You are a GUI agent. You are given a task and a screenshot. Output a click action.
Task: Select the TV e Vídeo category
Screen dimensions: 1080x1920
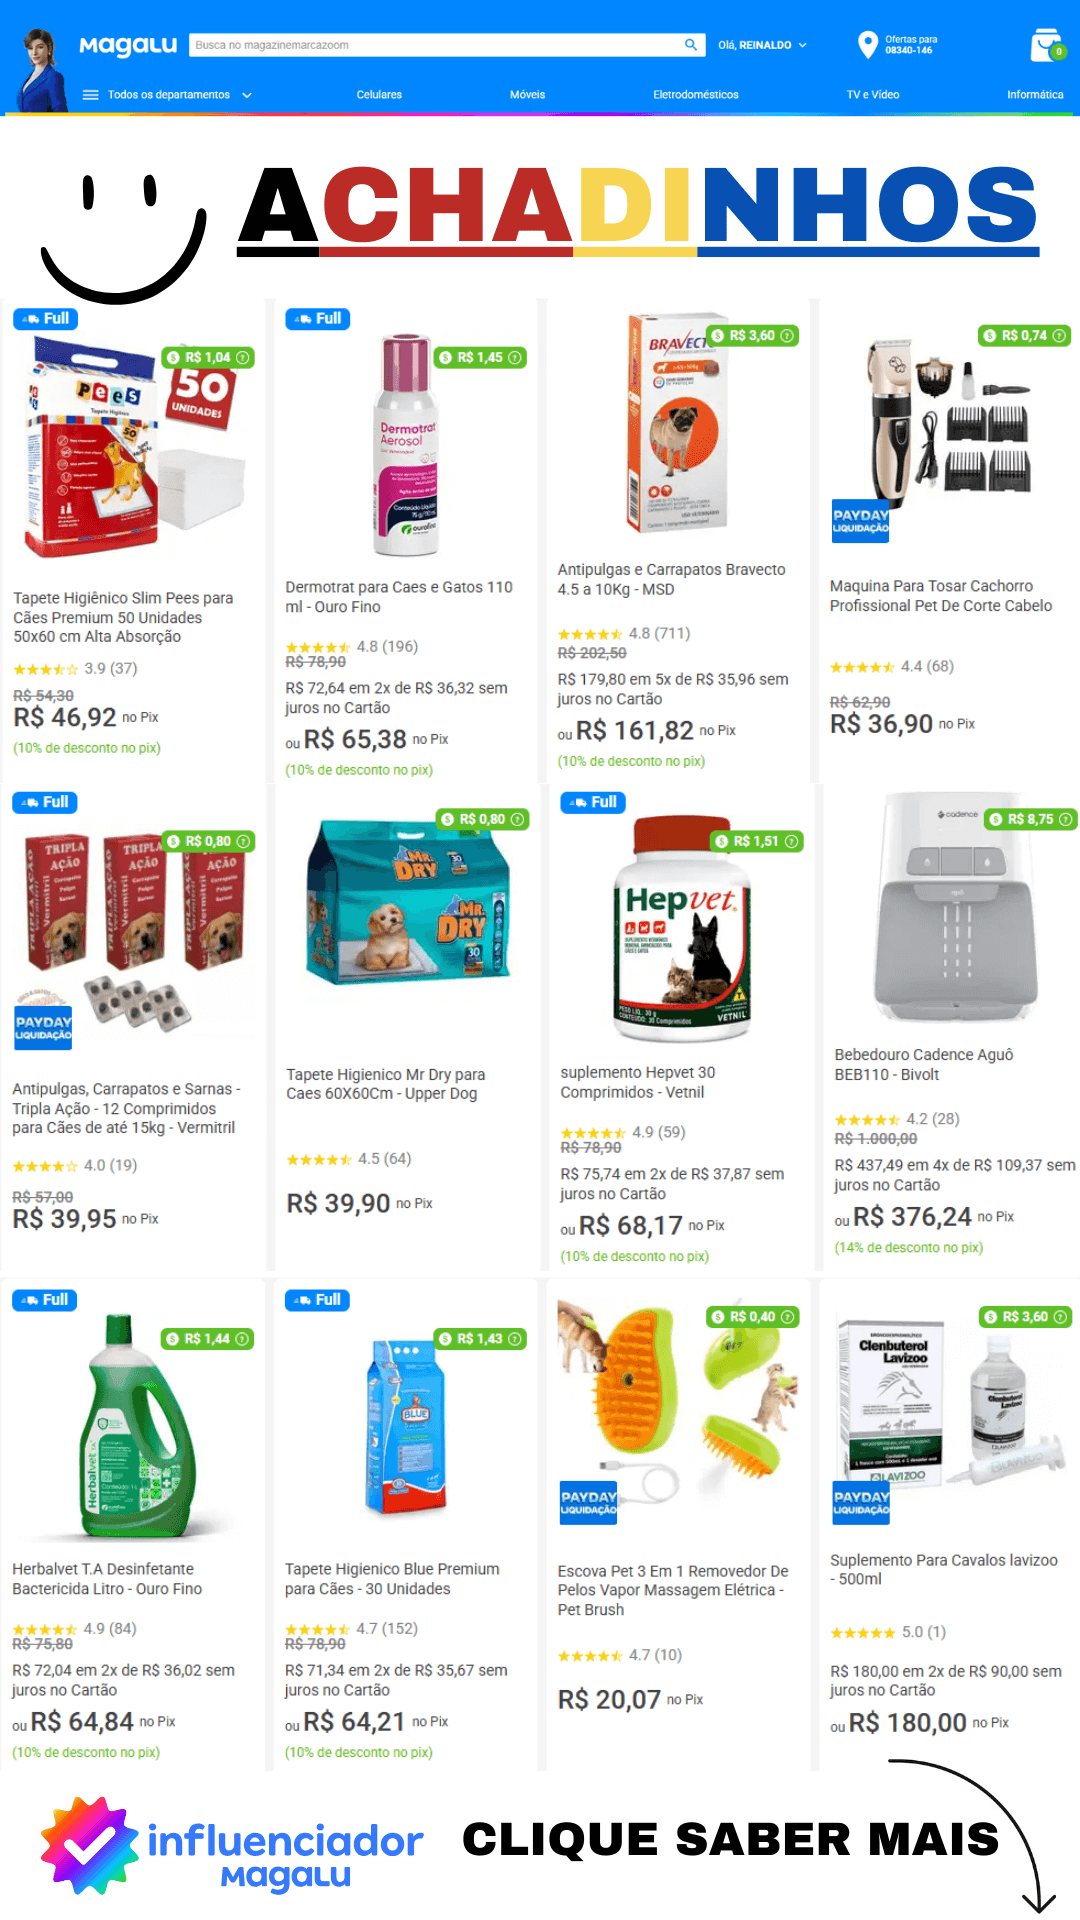click(x=873, y=95)
